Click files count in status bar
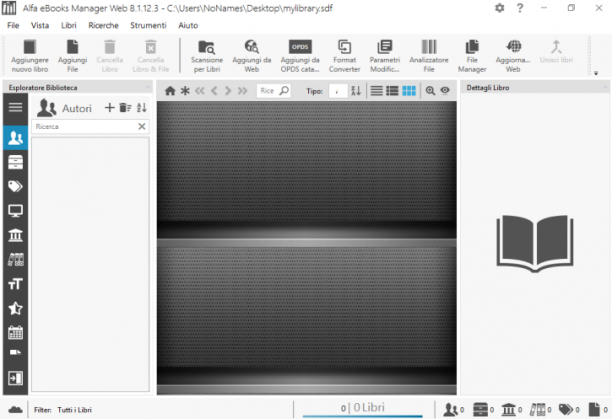Screen dimensions: 612x419 point(598,410)
